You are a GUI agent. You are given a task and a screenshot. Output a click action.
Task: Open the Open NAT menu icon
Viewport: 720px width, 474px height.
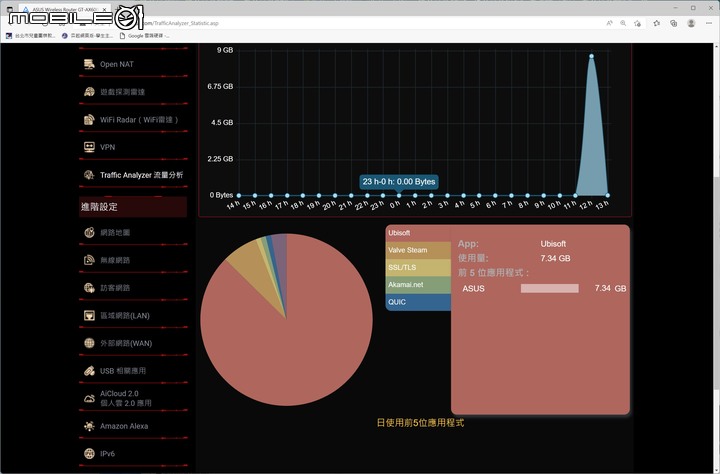(x=89, y=64)
